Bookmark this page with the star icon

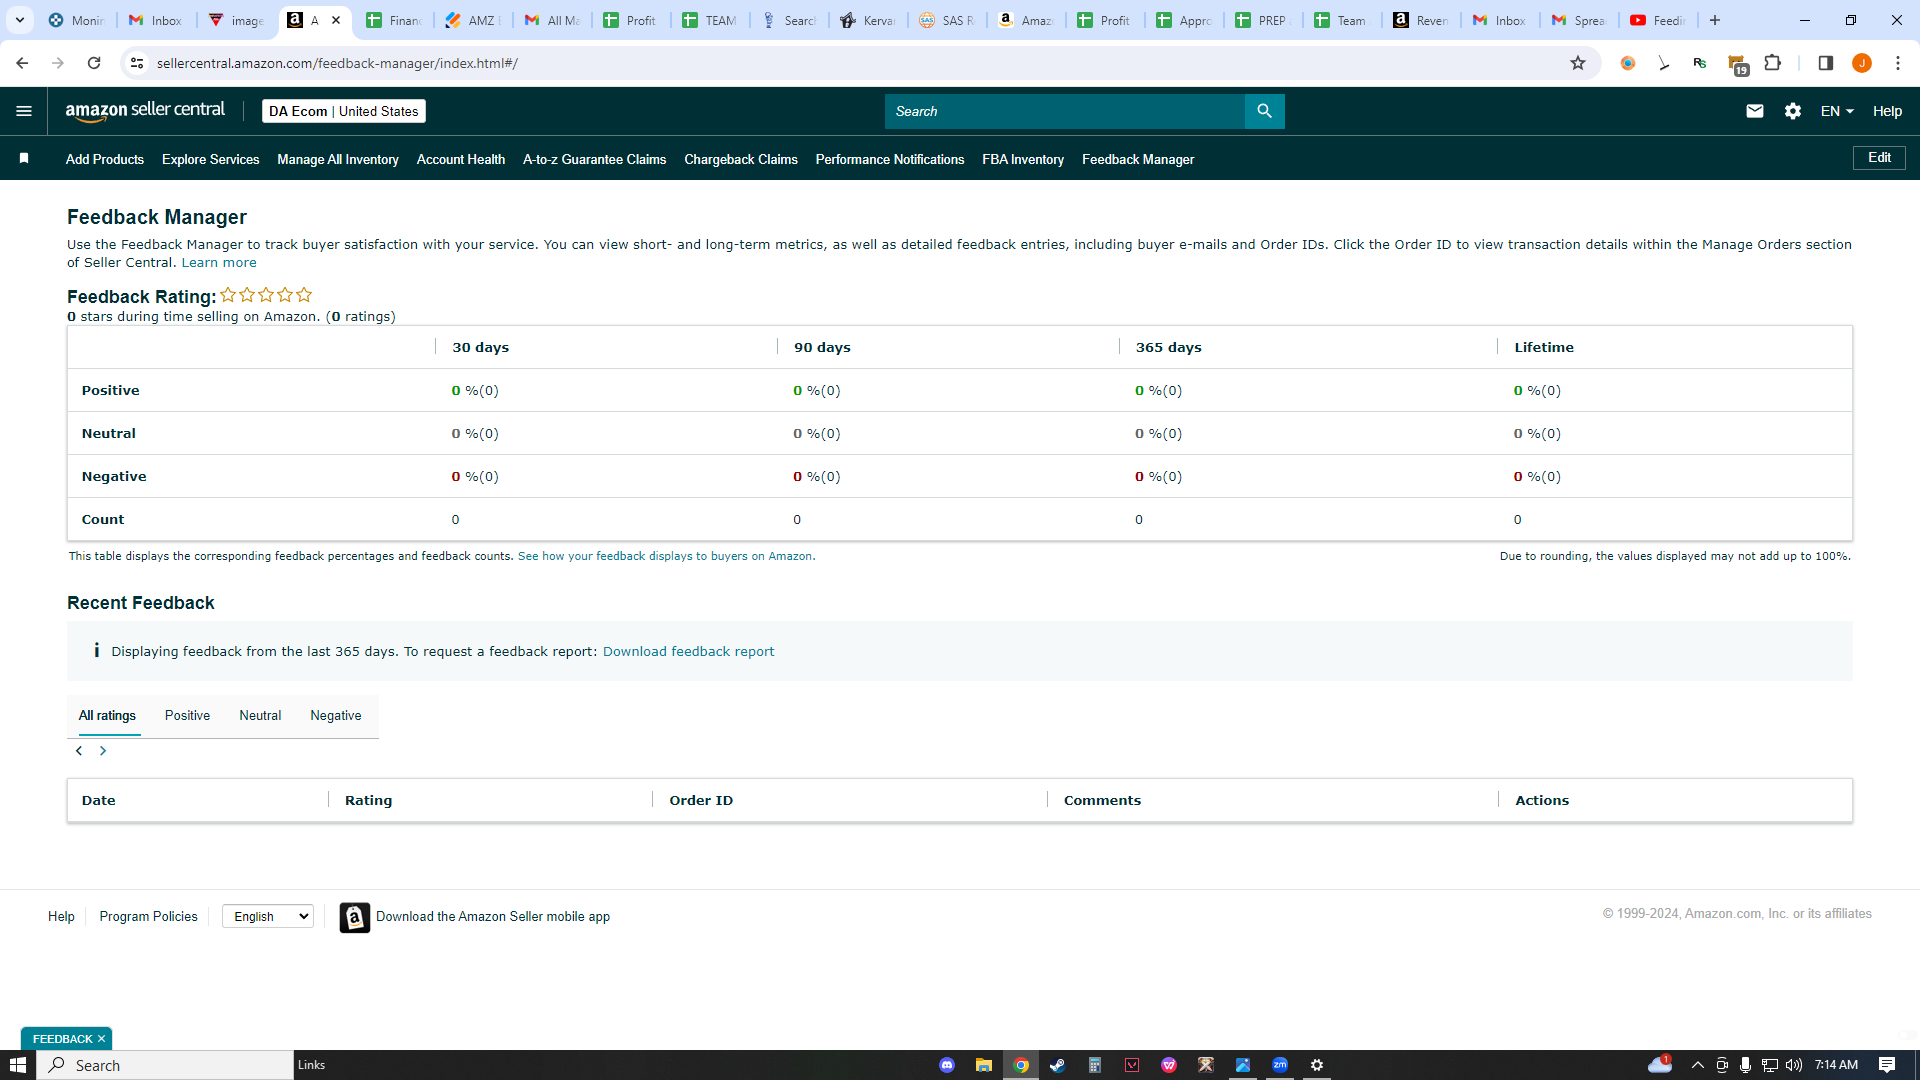pyautogui.click(x=1578, y=63)
